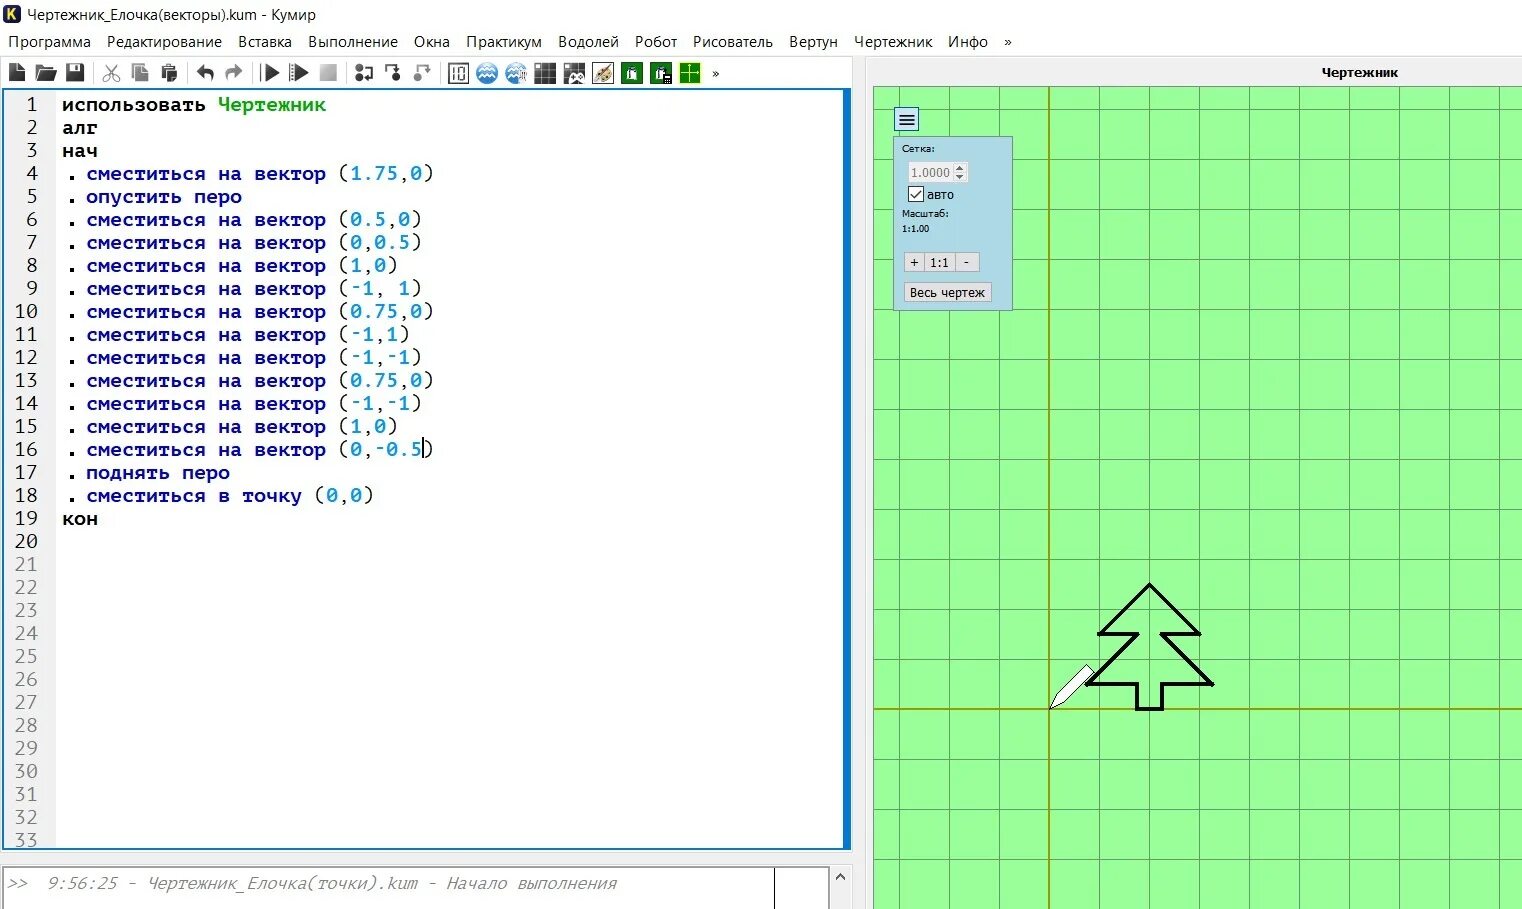
Task: Show the Рисователь paint window icon
Action: pos(603,73)
